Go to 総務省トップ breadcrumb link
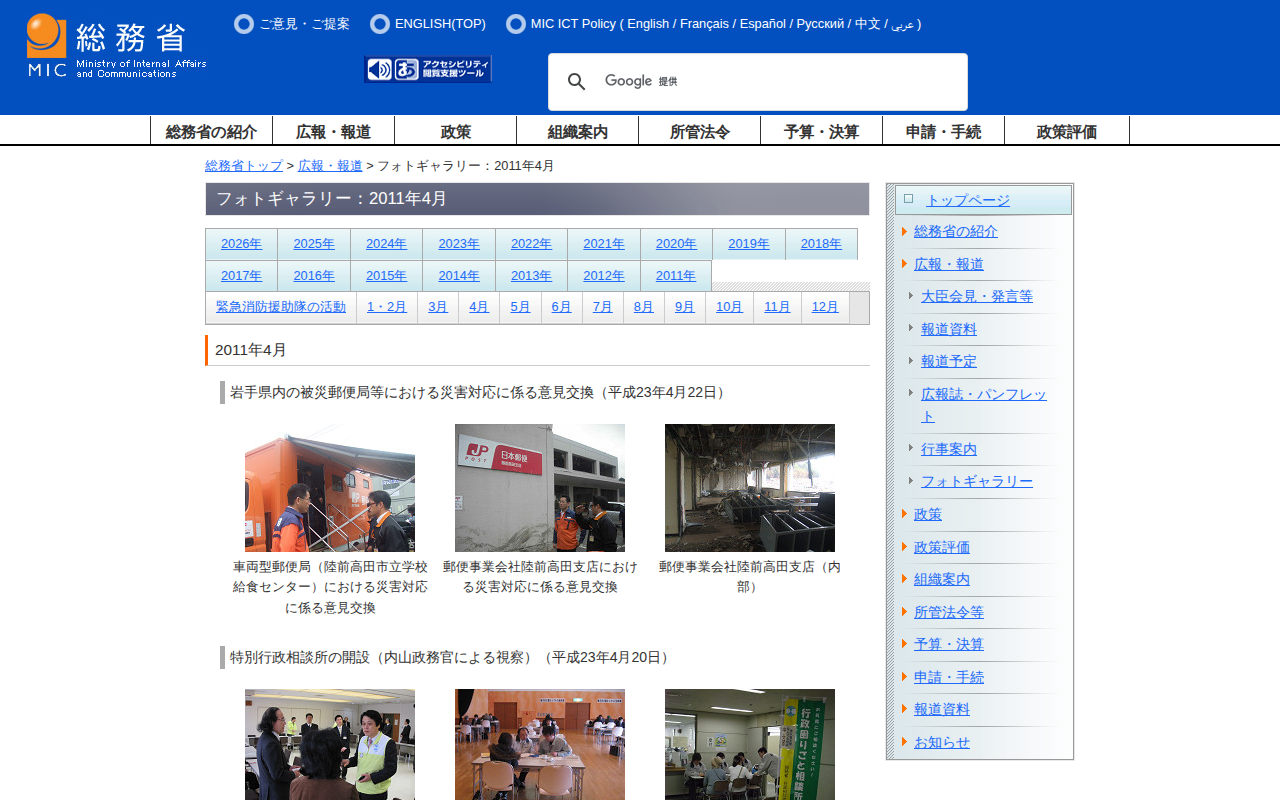 pyautogui.click(x=244, y=166)
